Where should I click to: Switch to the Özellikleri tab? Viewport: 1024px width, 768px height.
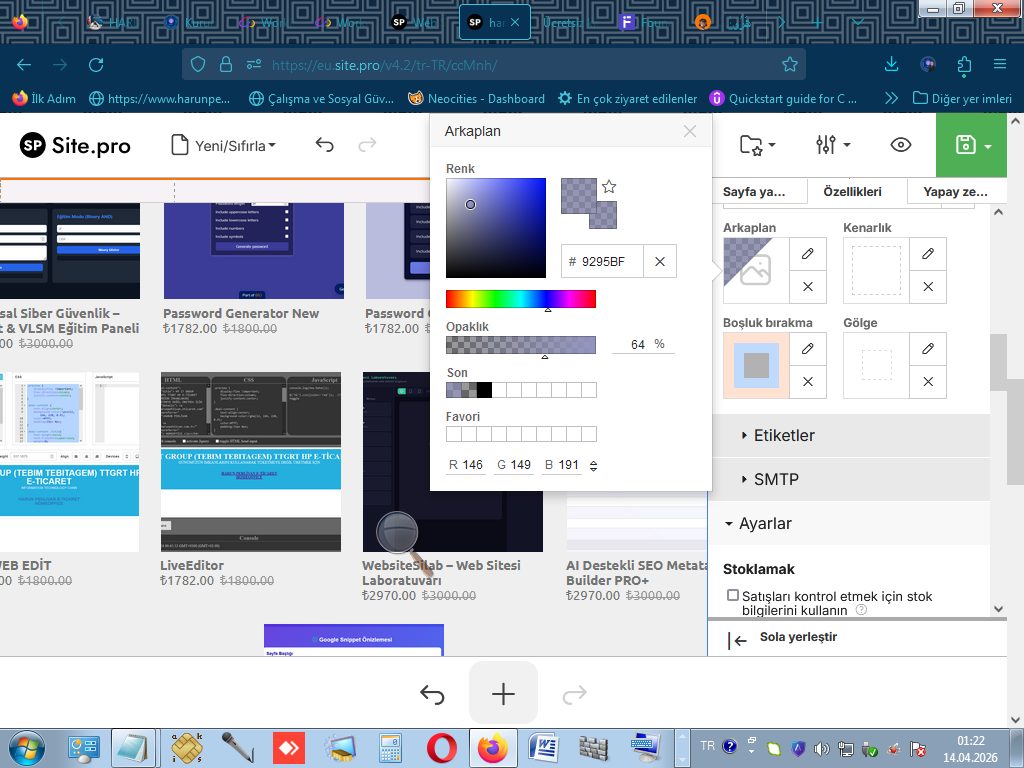pyautogui.click(x=852, y=191)
